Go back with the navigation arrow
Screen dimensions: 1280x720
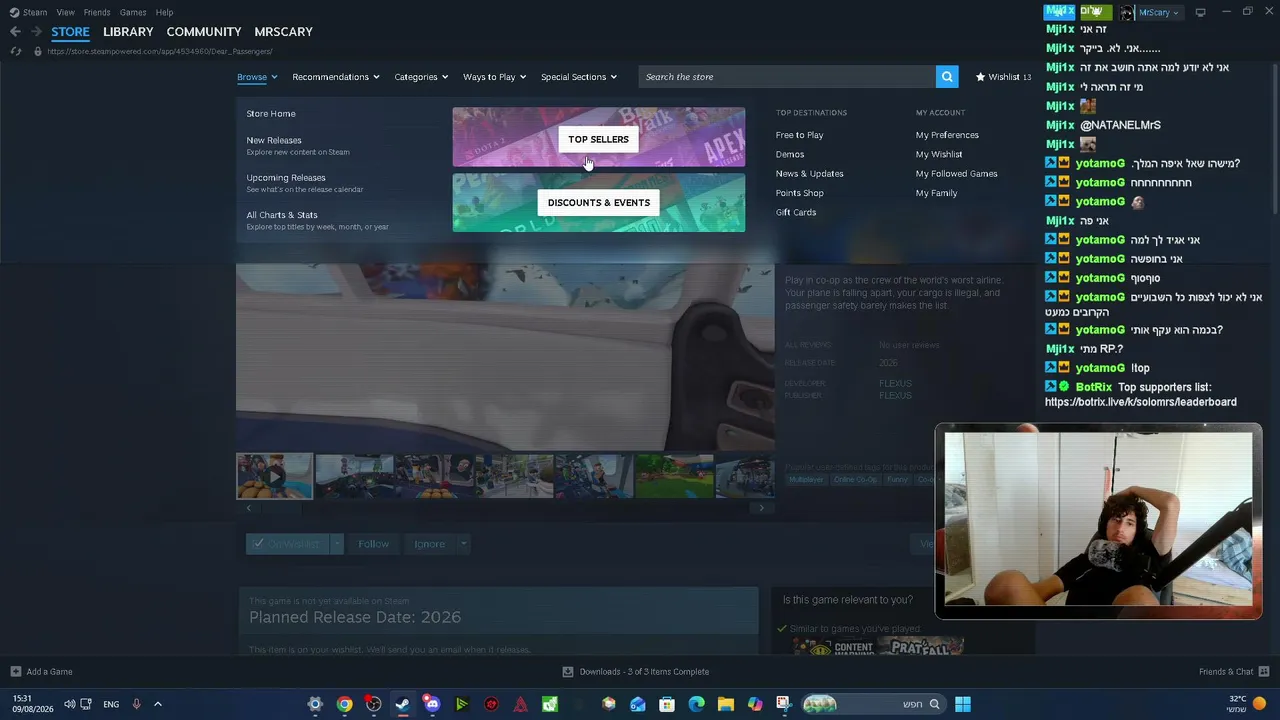pos(15,32)
